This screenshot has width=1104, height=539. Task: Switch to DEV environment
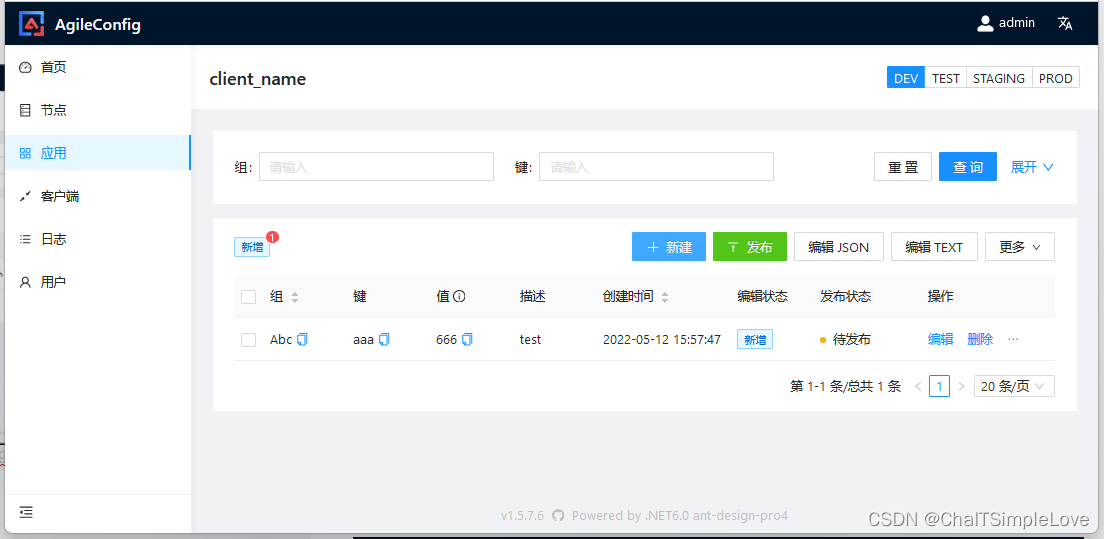[x=906, y=78]
